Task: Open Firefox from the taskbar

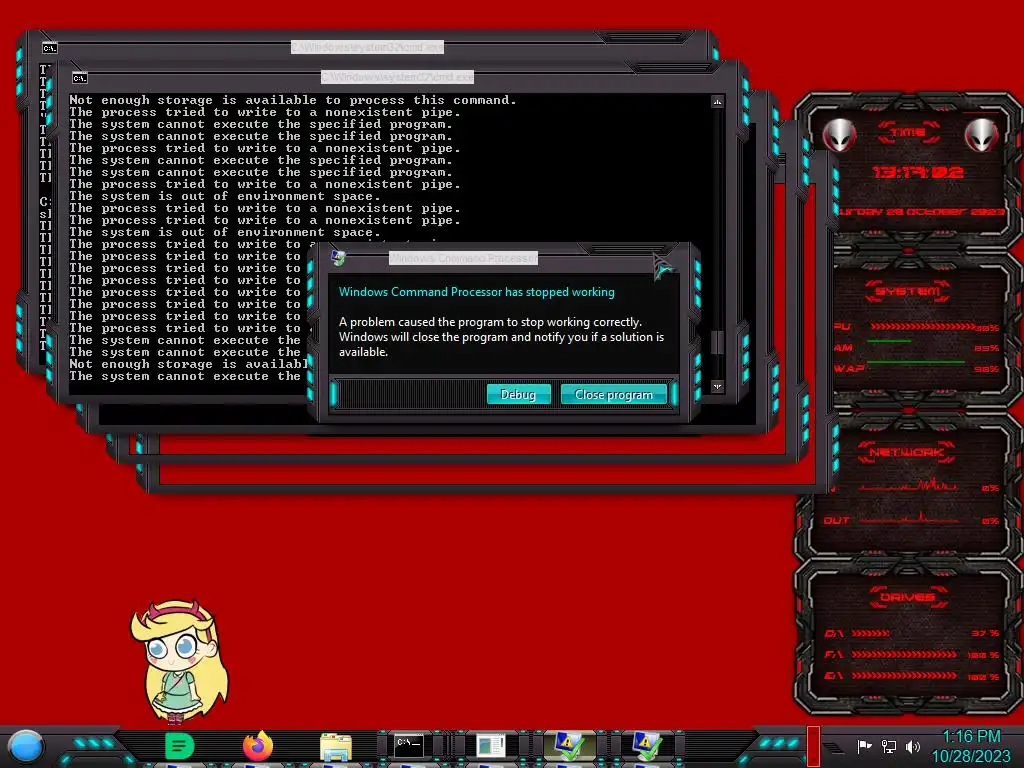Action: (x=258, y=746)
